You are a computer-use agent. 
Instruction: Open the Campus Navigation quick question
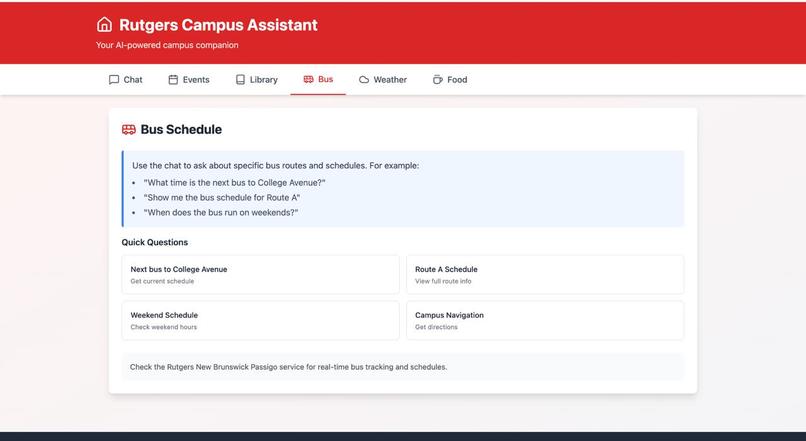(x=545, y=320)
